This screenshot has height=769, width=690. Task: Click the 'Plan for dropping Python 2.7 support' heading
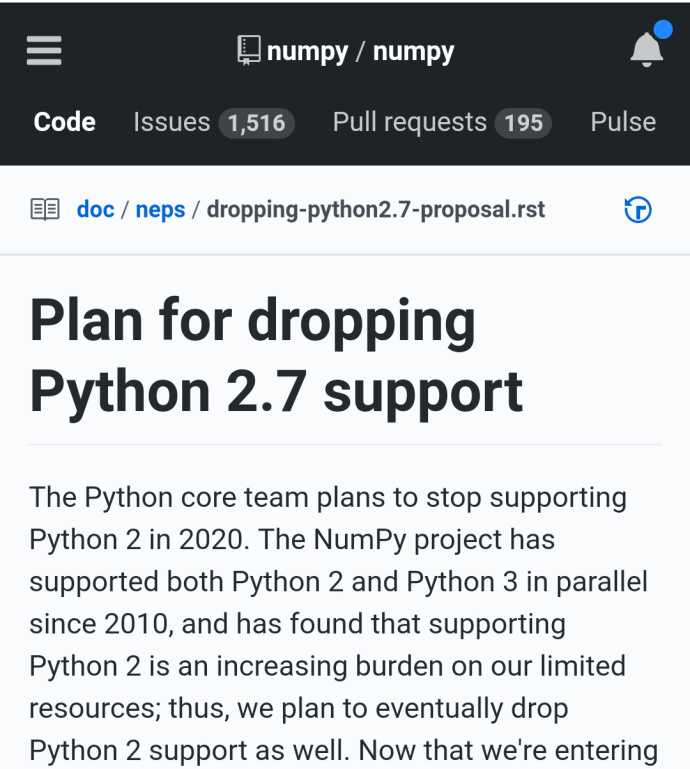tap(276, 358)
